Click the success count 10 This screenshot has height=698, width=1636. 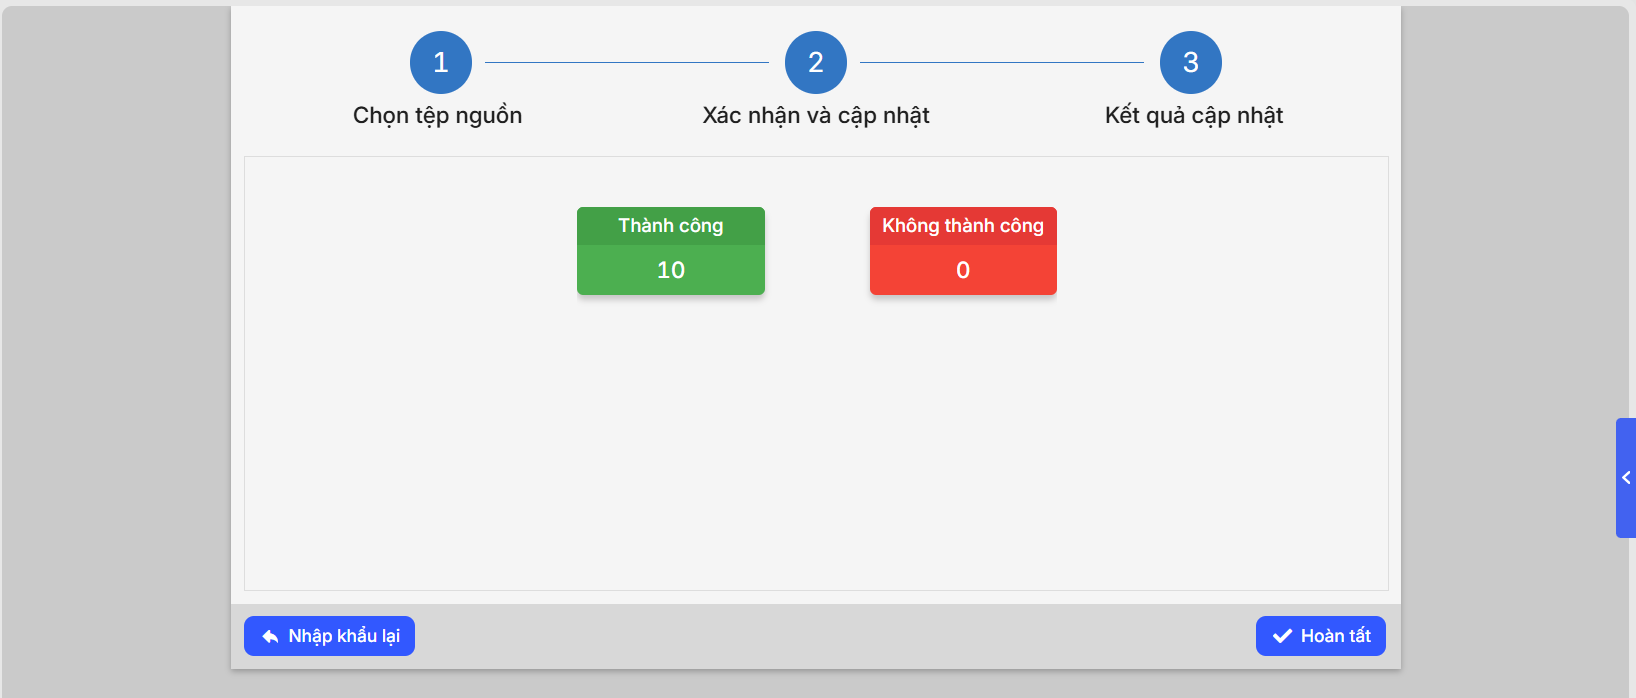(671, 270)
